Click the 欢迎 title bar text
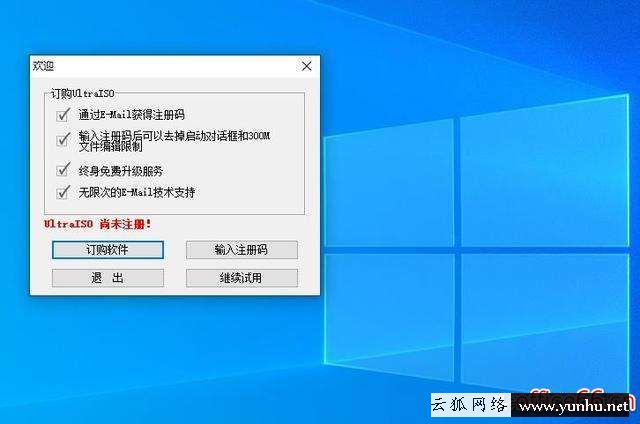Screen dimensions: 640x424 43,66
